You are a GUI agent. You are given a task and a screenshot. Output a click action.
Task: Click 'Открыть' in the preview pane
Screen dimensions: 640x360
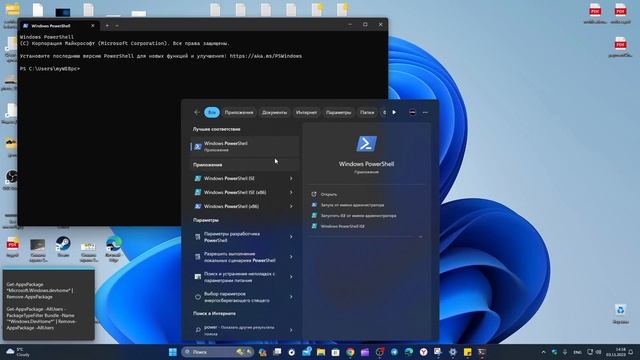click(329, 194)
